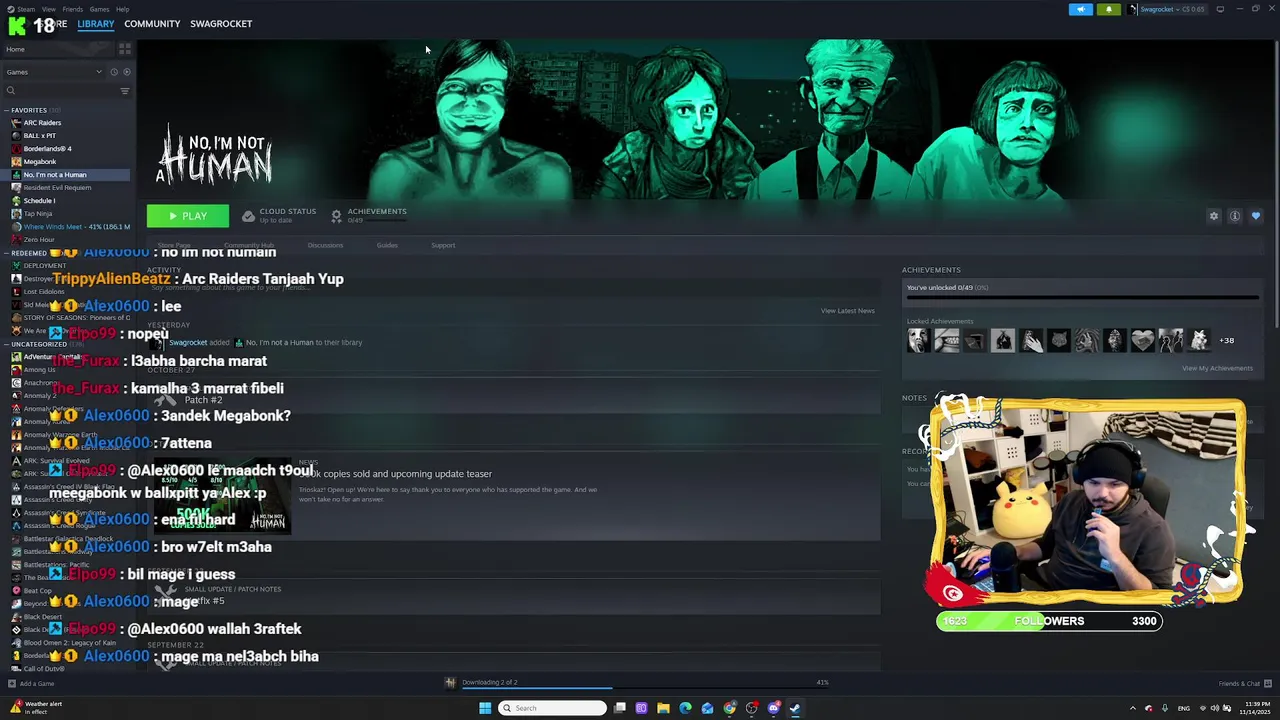Open the SWAGROCKET profile tab
Screen dimensions: 1280x720
[x=221, y=24]
